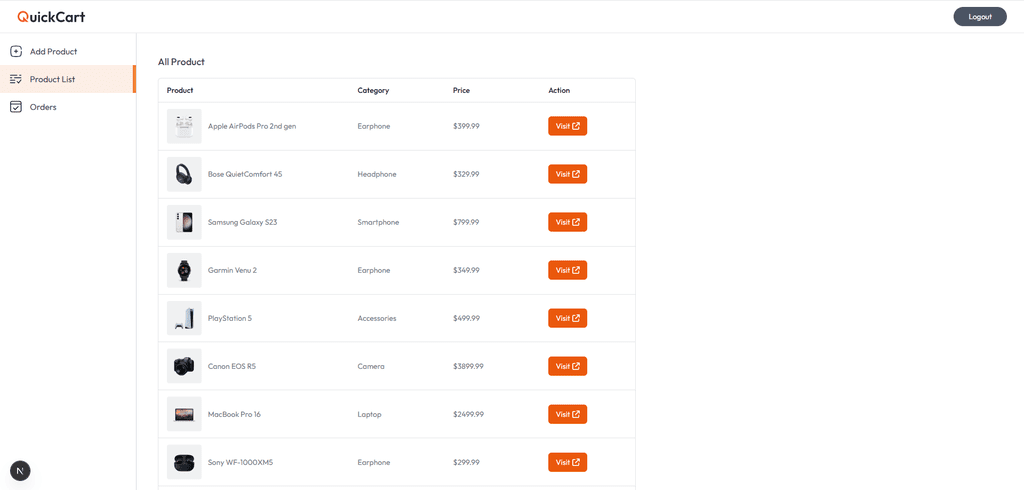Click the Accessories category cell
This screenshot has width=1024, height=490.
[377, 318]
